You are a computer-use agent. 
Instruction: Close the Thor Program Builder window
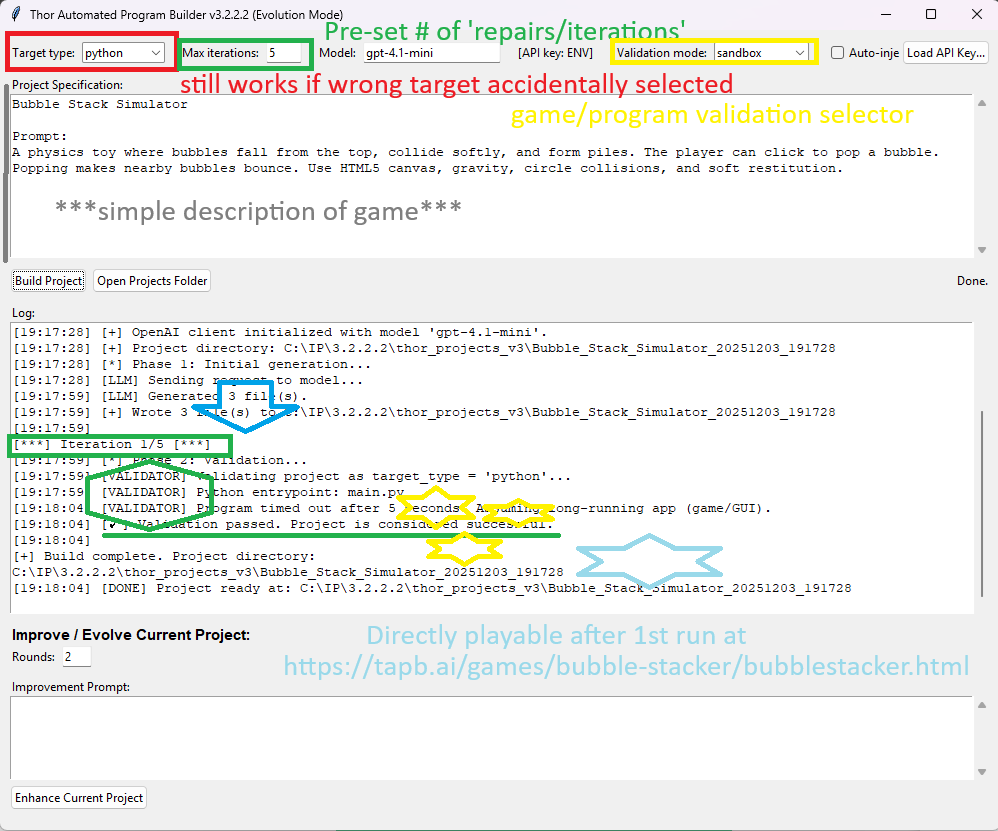point(976,14)
